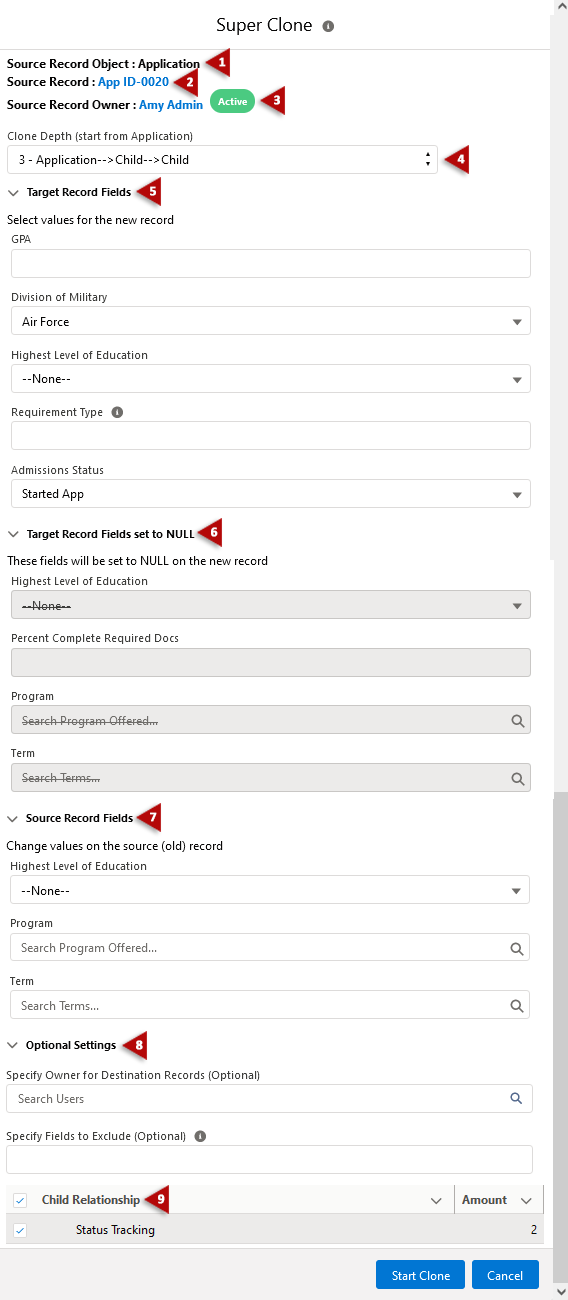
Task: Click the search icon in Search Users field
Action: [x=516, y=1098]
